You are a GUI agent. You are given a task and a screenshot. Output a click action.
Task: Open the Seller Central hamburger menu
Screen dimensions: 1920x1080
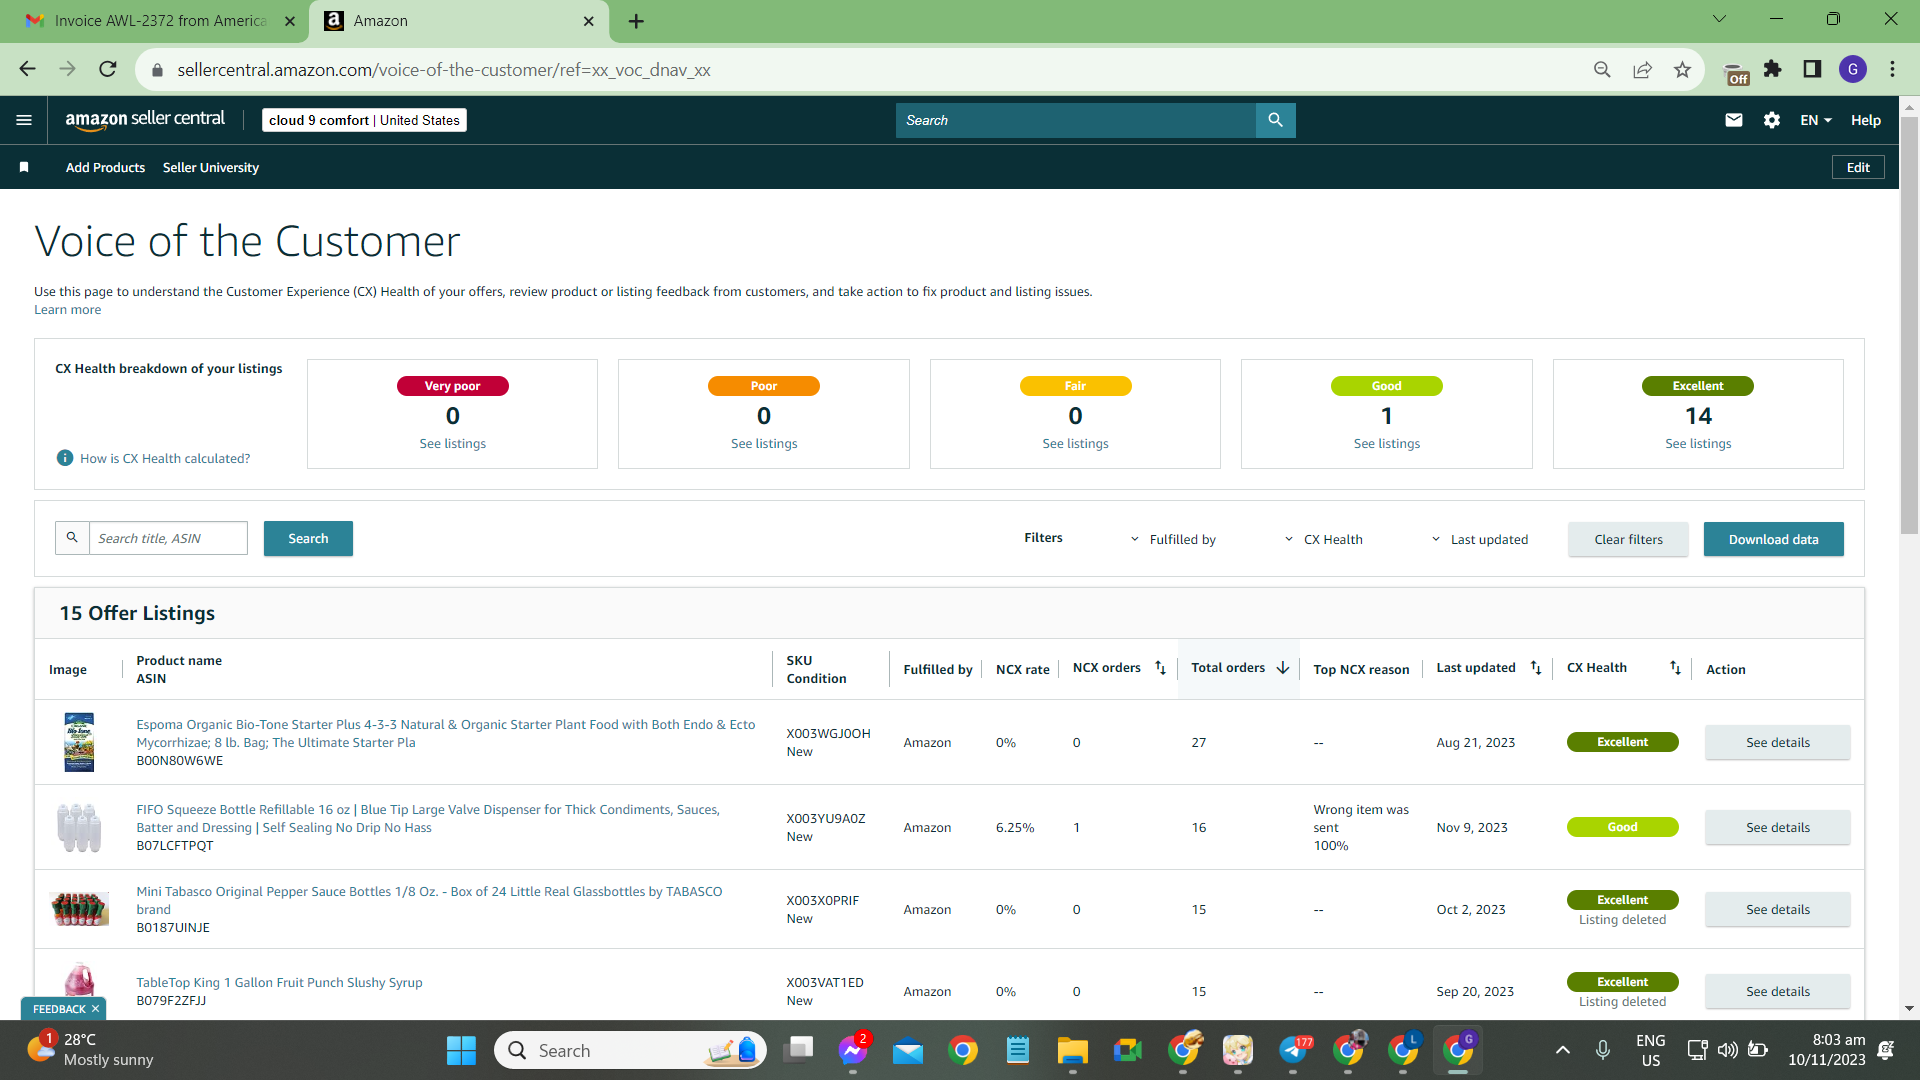click(24, 120)
